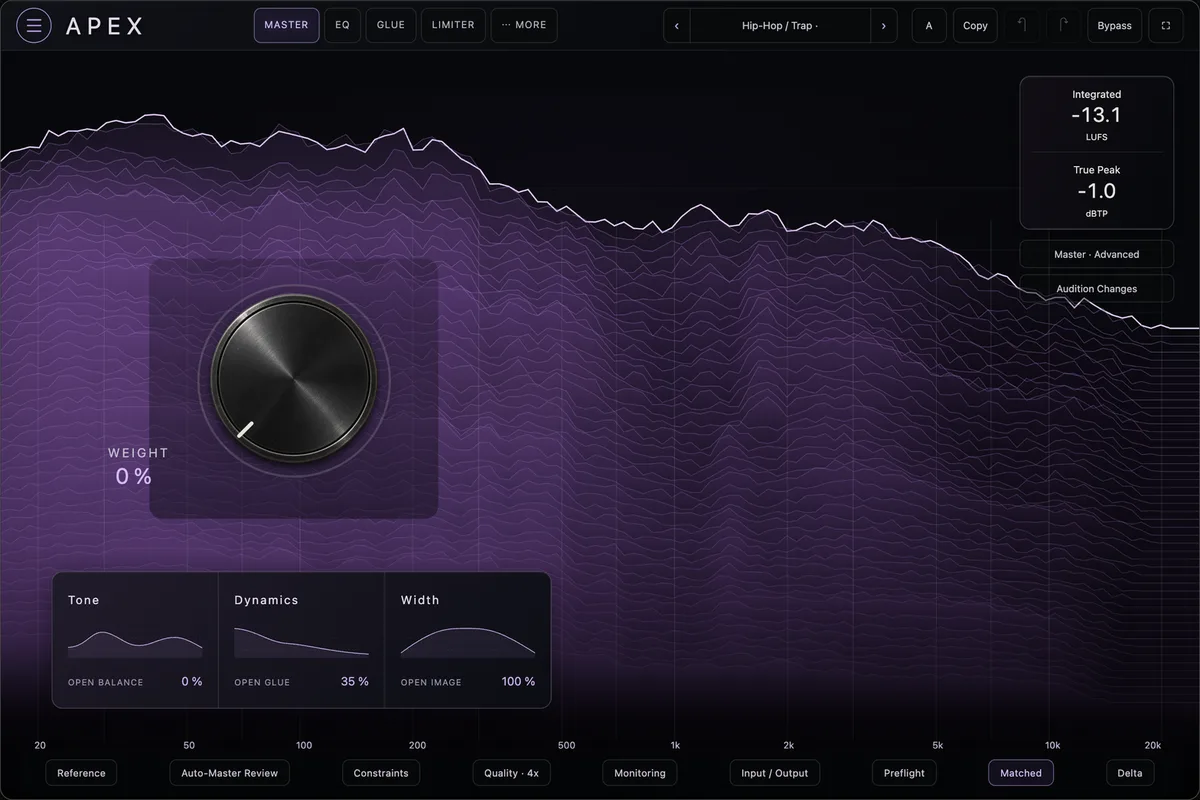Open Auto-Master Review
This screenshot has height=800, width=1200.
click(x=230, y=773)
